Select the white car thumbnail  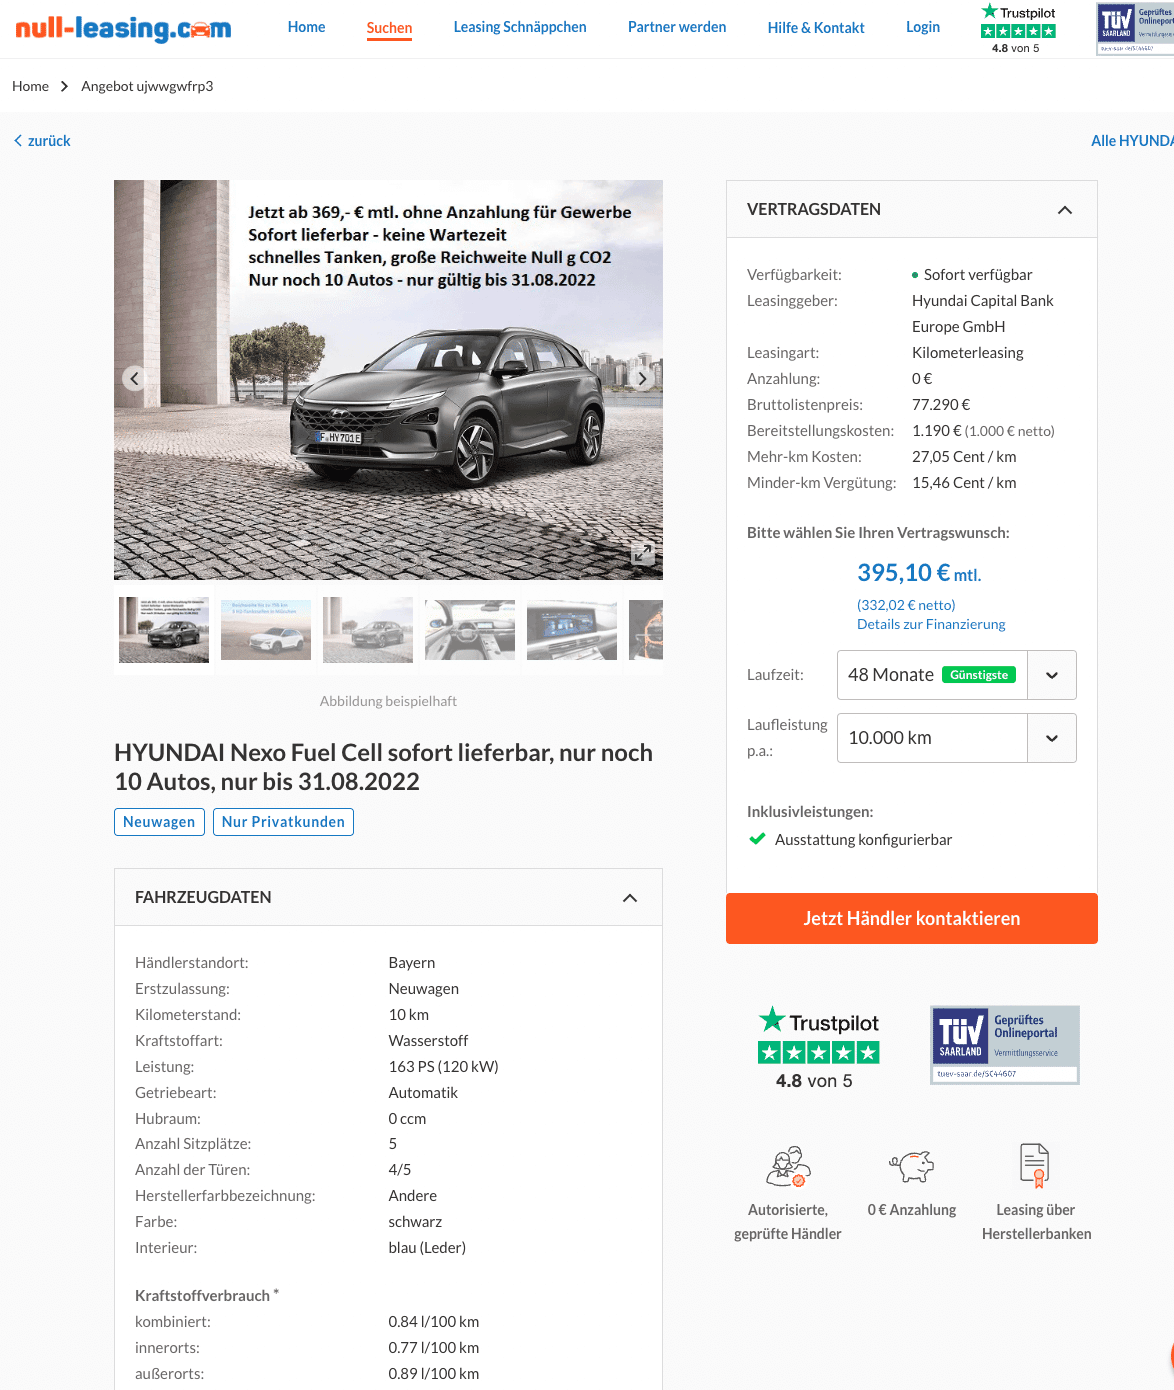coord(266,630)
